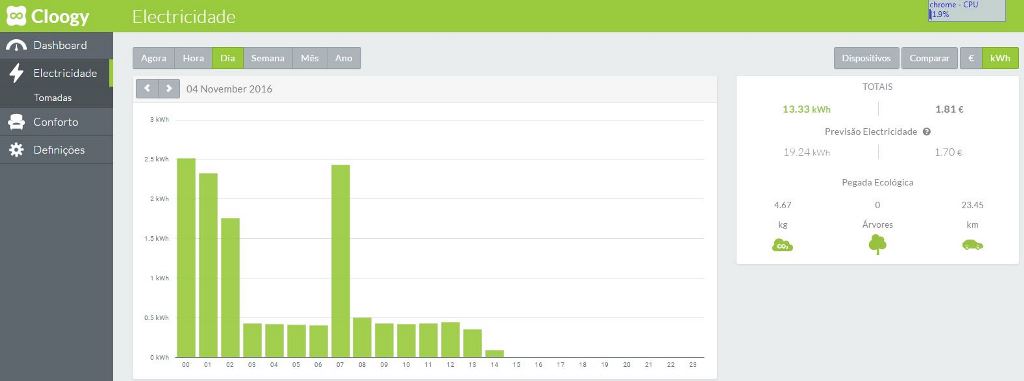Screen dimensions: 1024x381
Task: Open the Dispositivos button
Action: click(867, 58)
